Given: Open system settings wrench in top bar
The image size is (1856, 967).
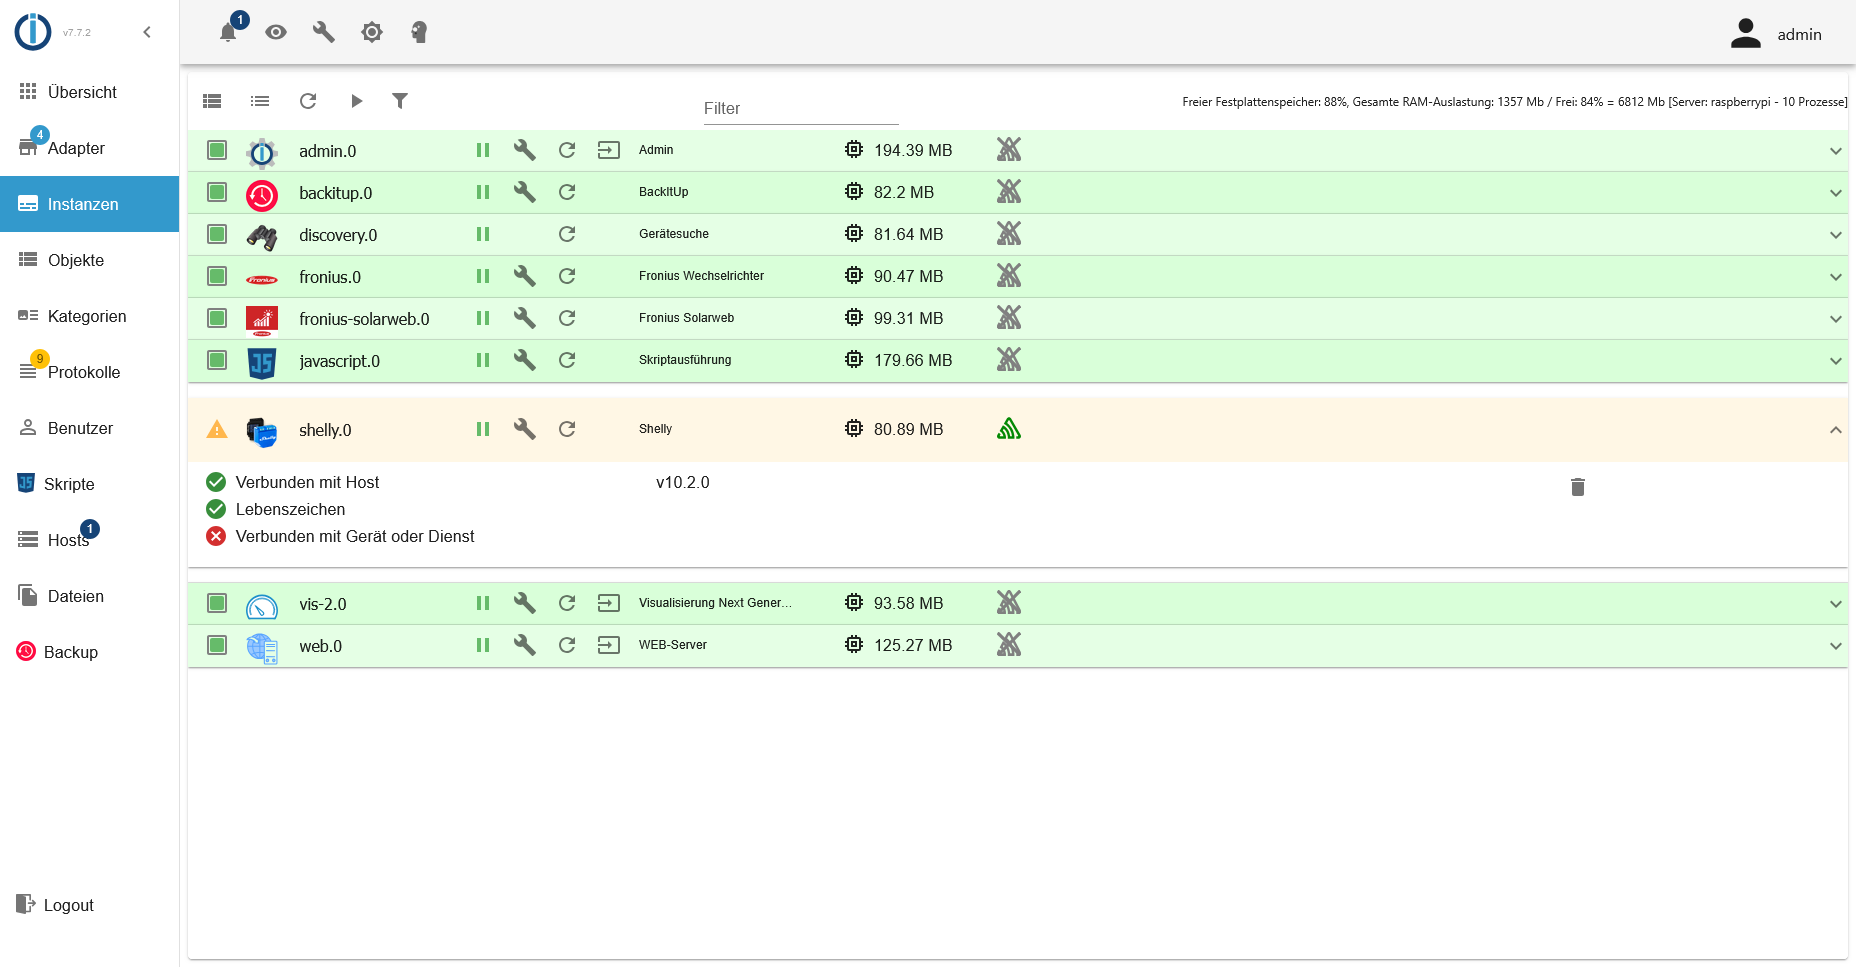Looking at the screenshot, I should 324,32.
